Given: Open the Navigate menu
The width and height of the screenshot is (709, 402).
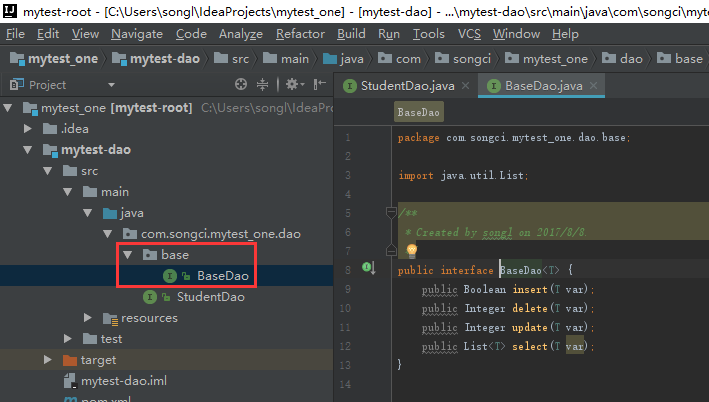Looking at the screenshot, I should [137, 34].
